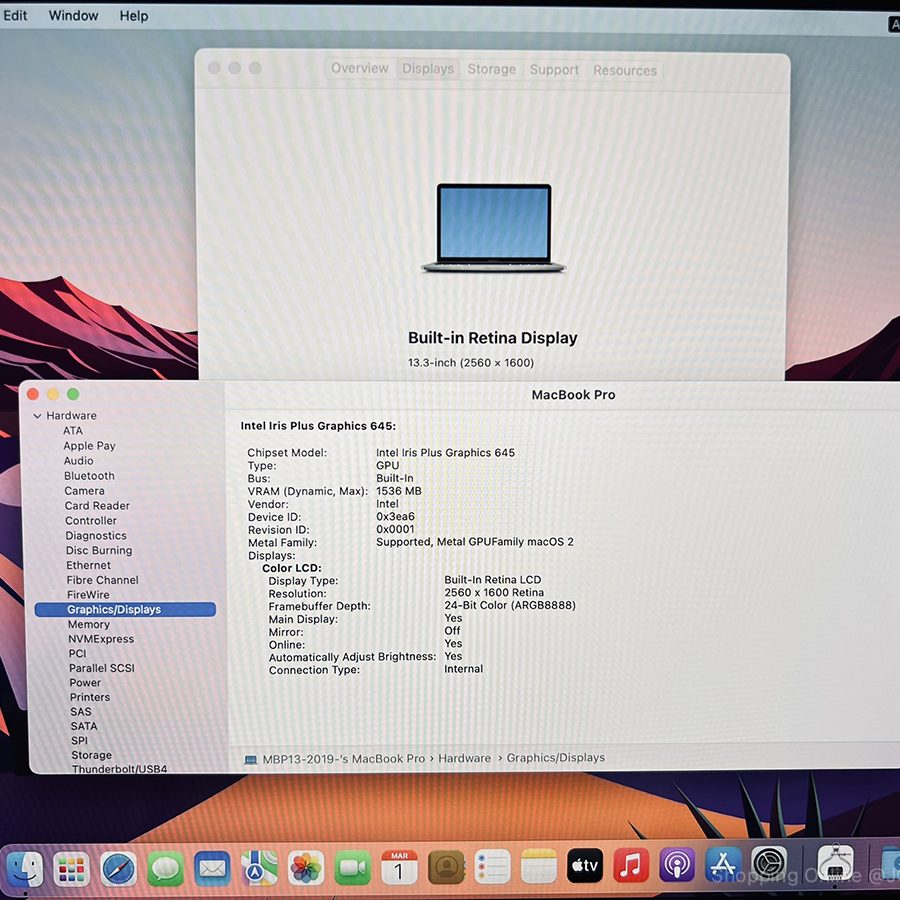Launch the Notes app from the Dock
The width and height of the screenshot is (900, 900).
[x=539, y=866]
